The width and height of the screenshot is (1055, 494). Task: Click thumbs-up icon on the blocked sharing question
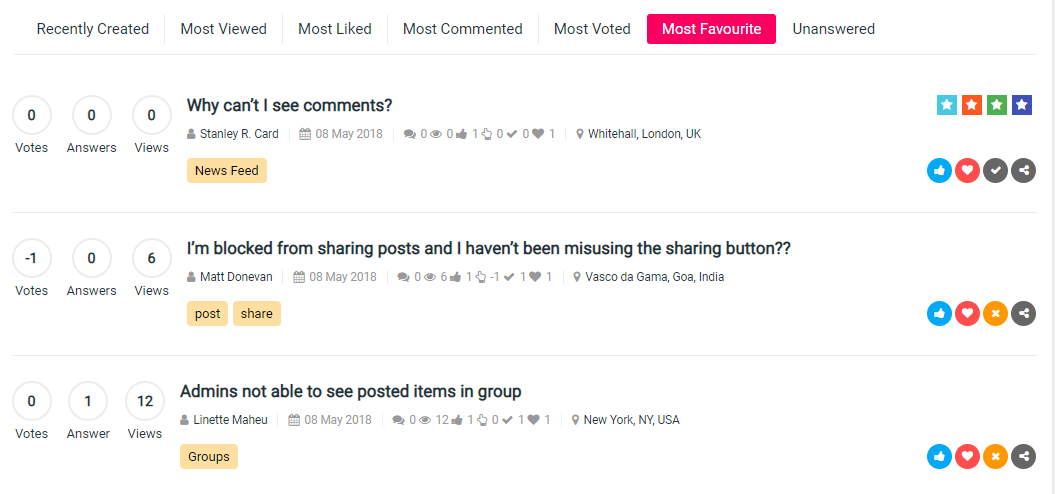click(x=939, y=314)
